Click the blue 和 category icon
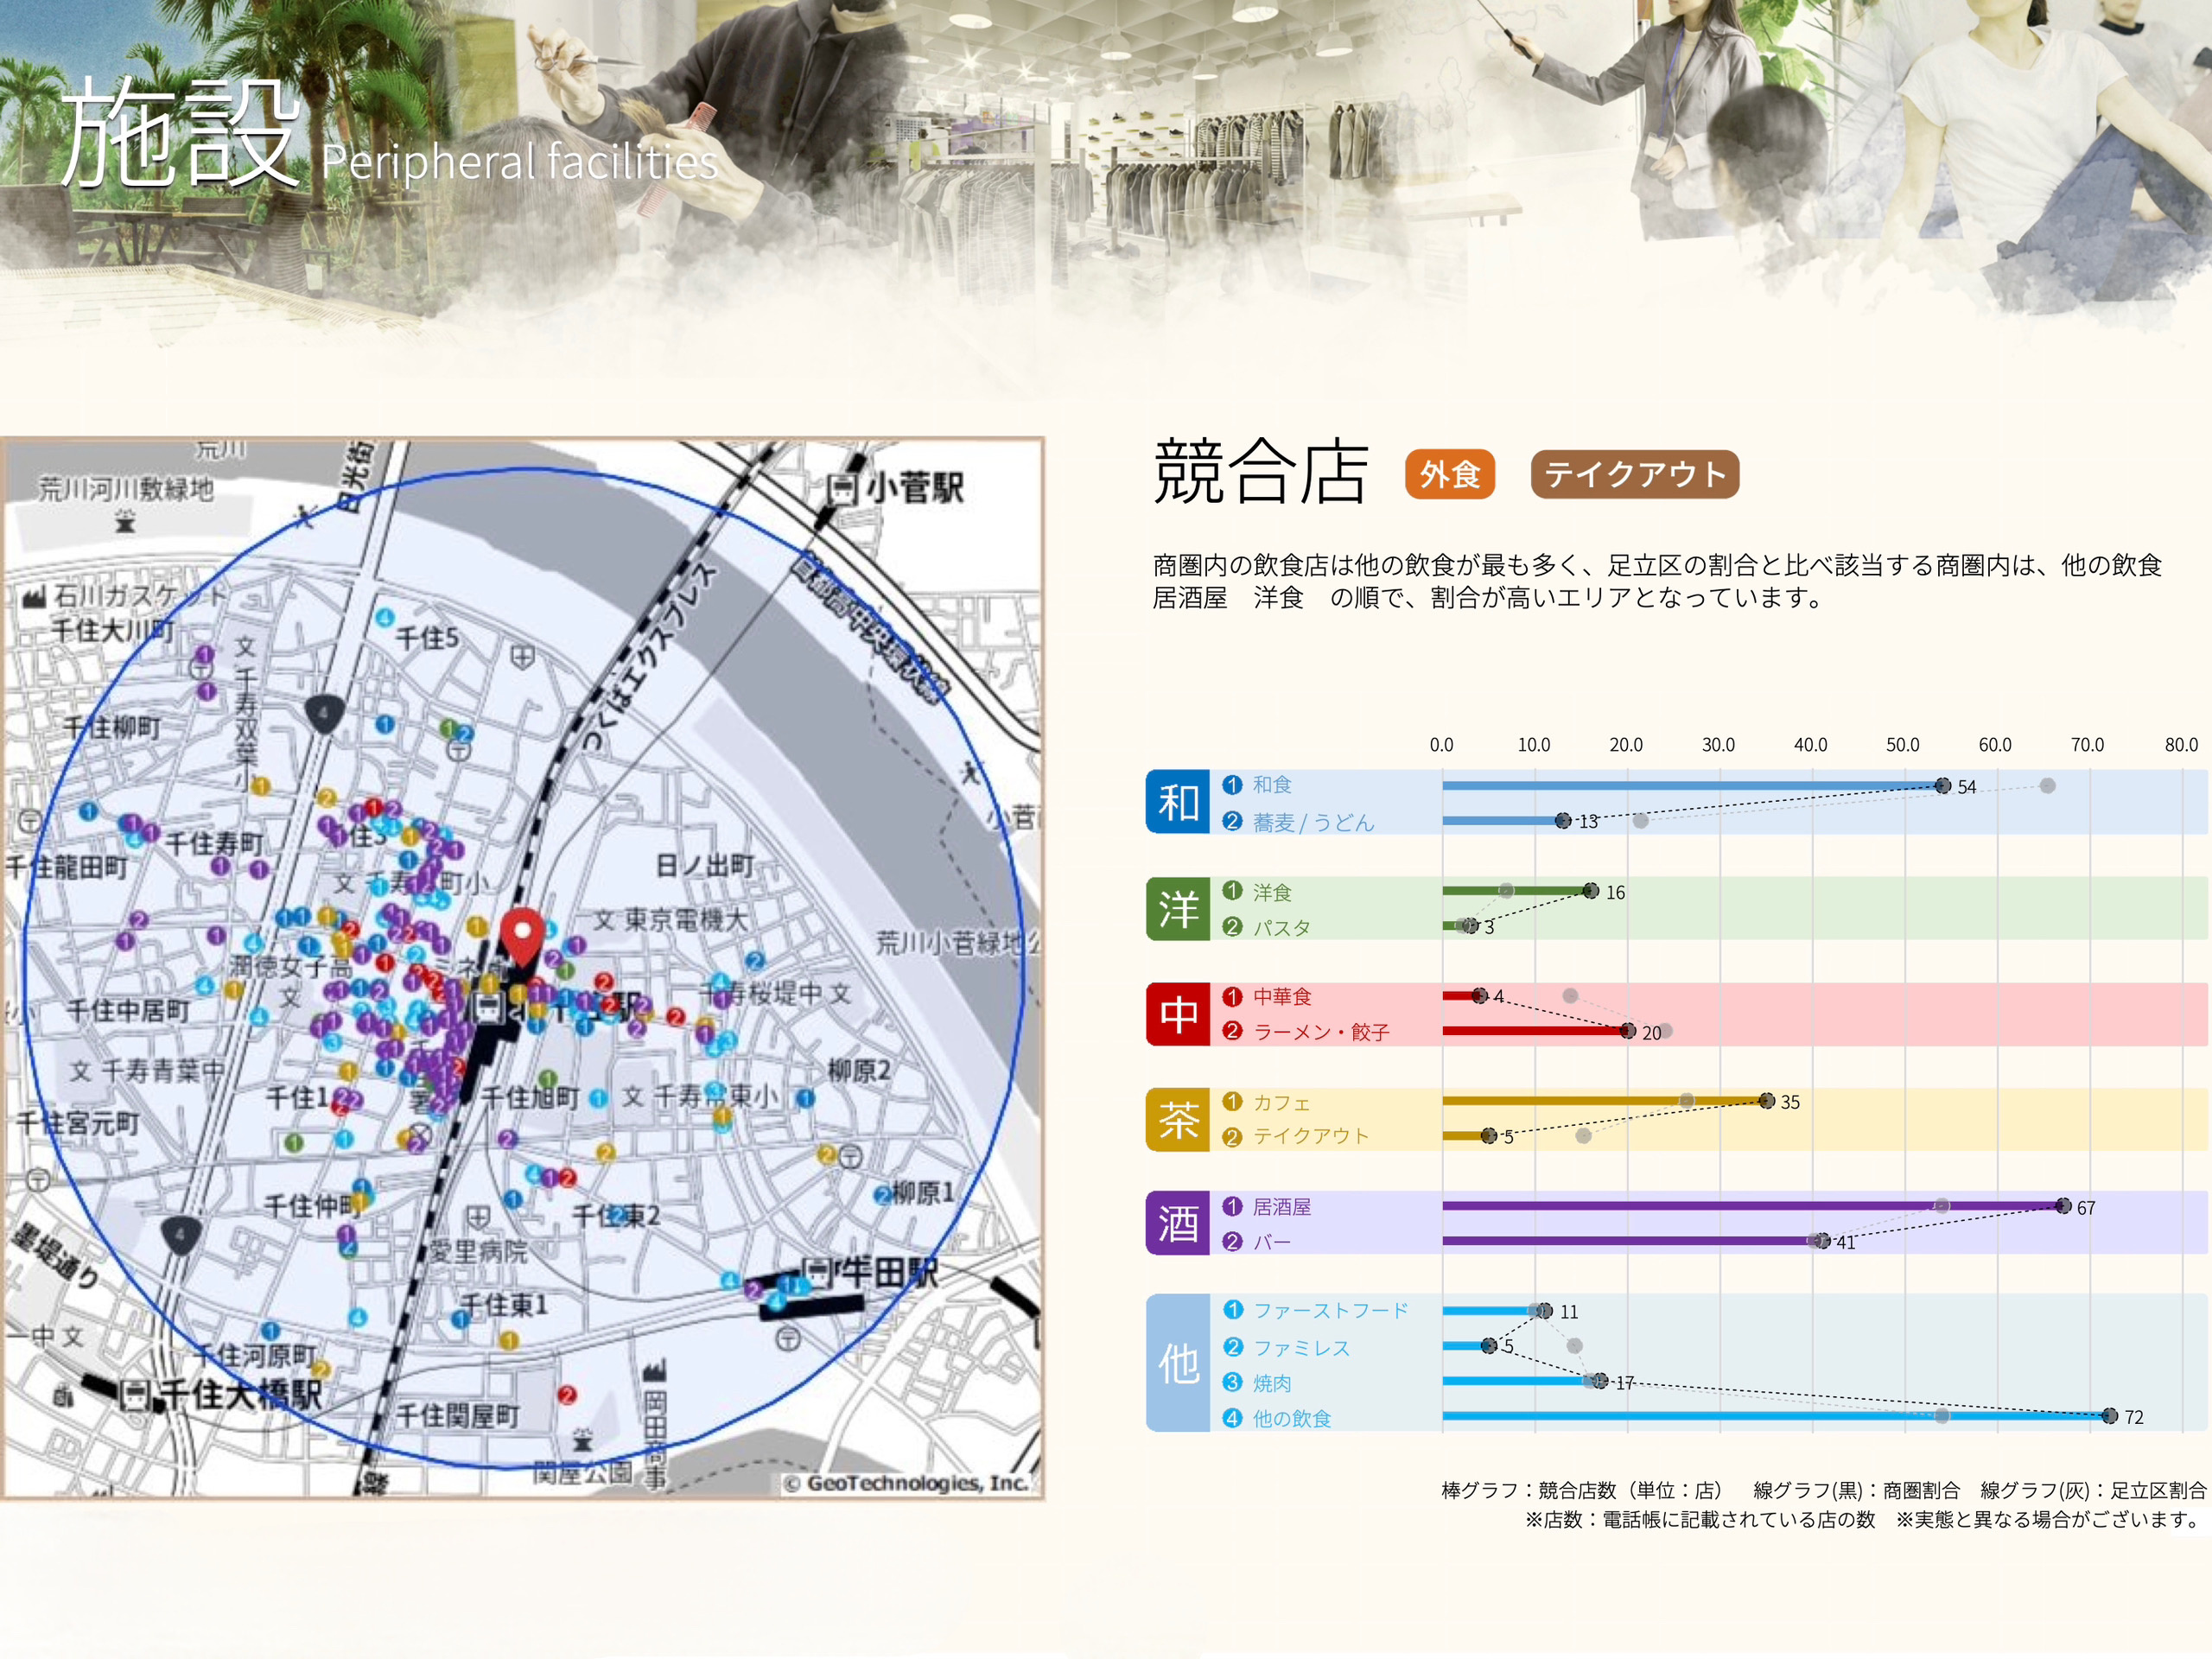 1178,801
